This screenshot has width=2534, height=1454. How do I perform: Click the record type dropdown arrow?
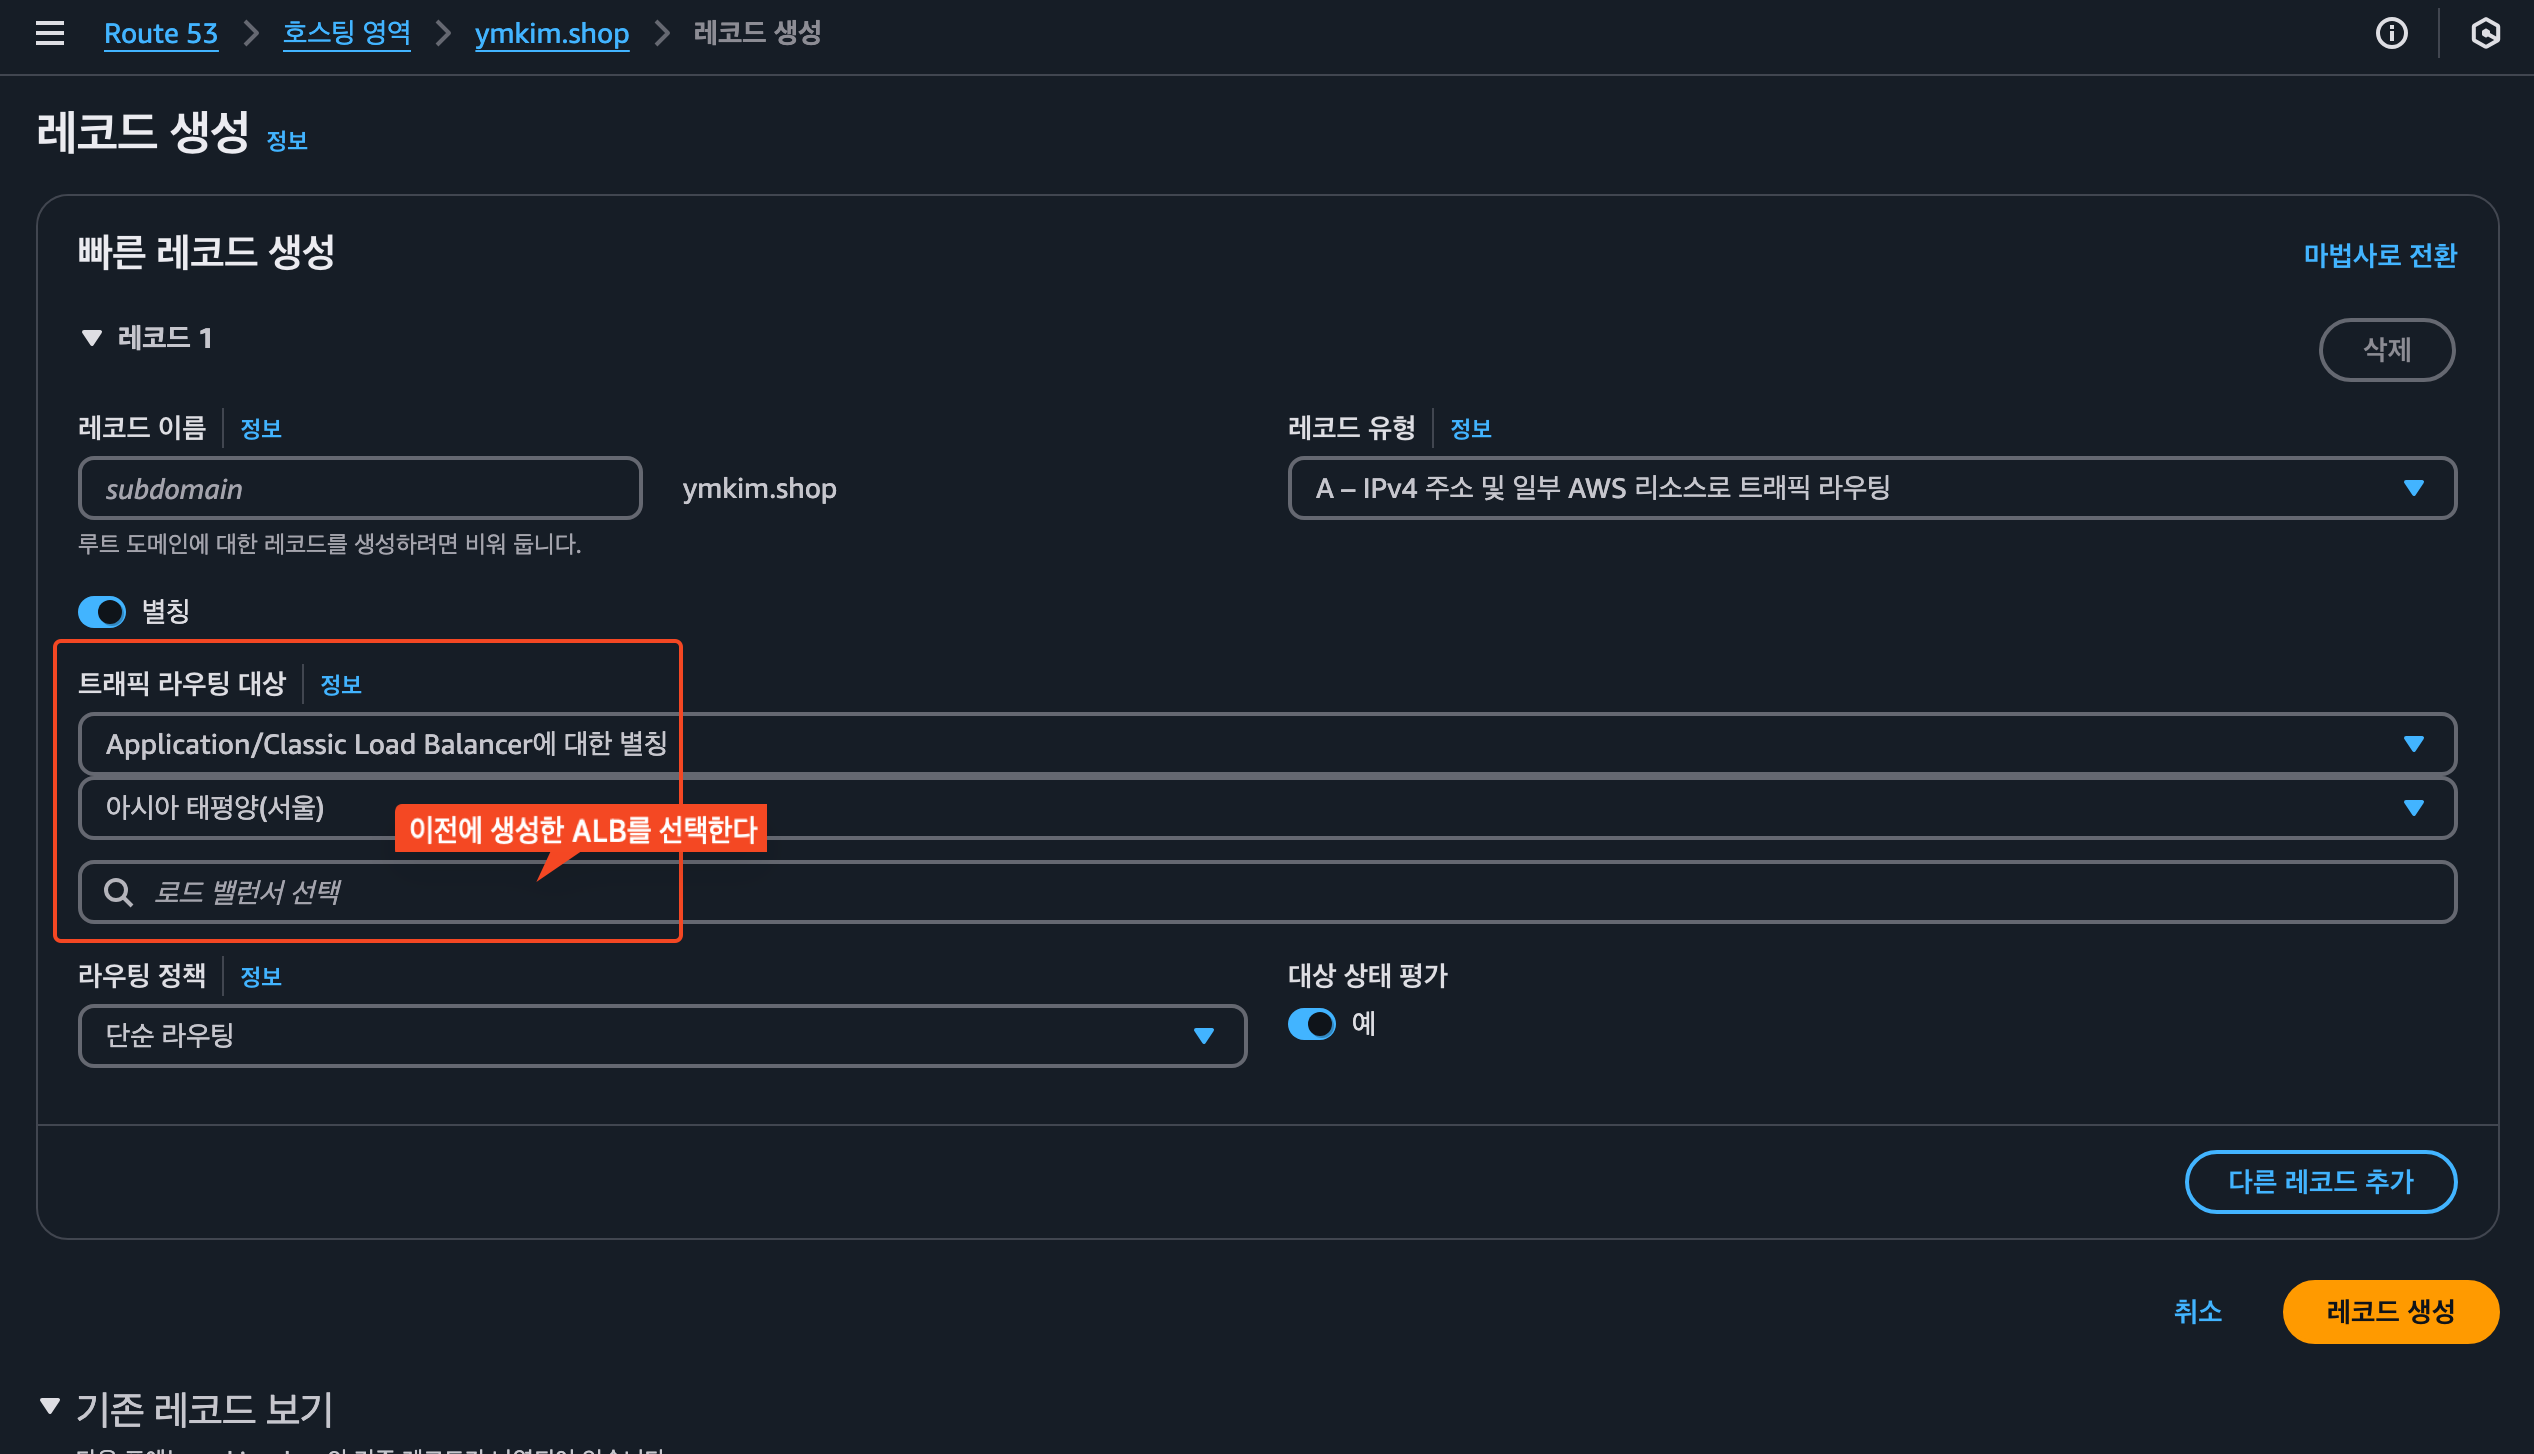coord(2413,488)
